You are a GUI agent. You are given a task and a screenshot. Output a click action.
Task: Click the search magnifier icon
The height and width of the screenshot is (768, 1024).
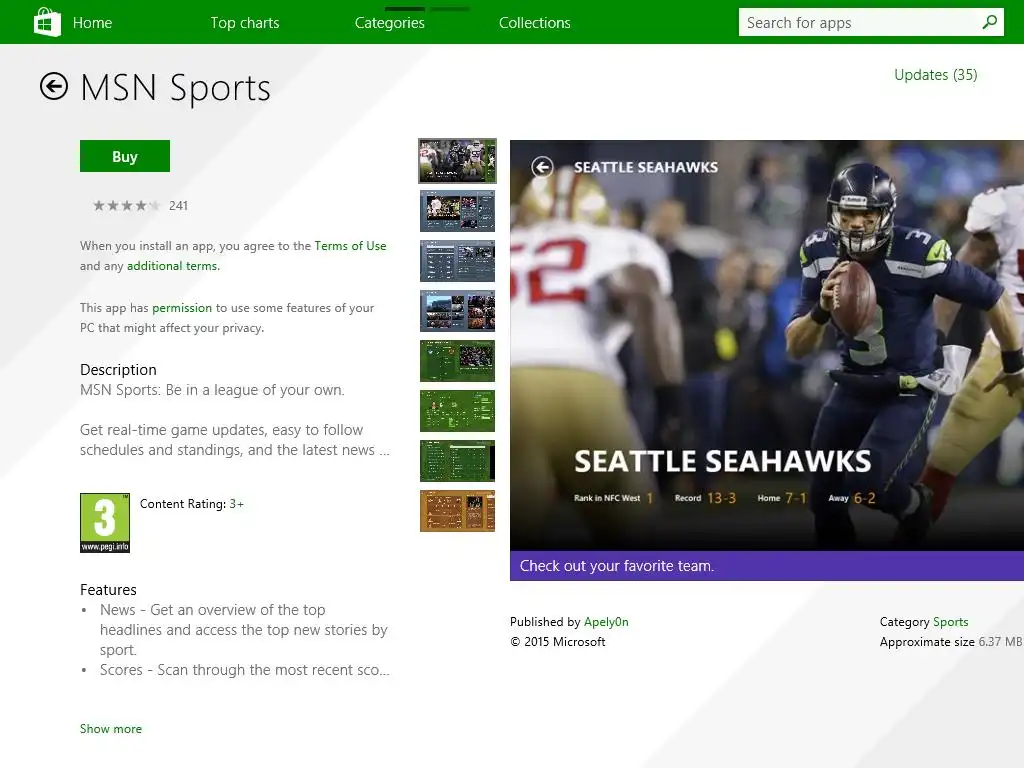[990, 22]
